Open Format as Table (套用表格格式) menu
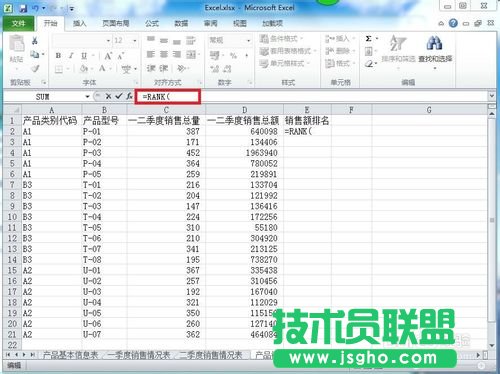Viewport: 500px width, 374px height. coord(288,51)
